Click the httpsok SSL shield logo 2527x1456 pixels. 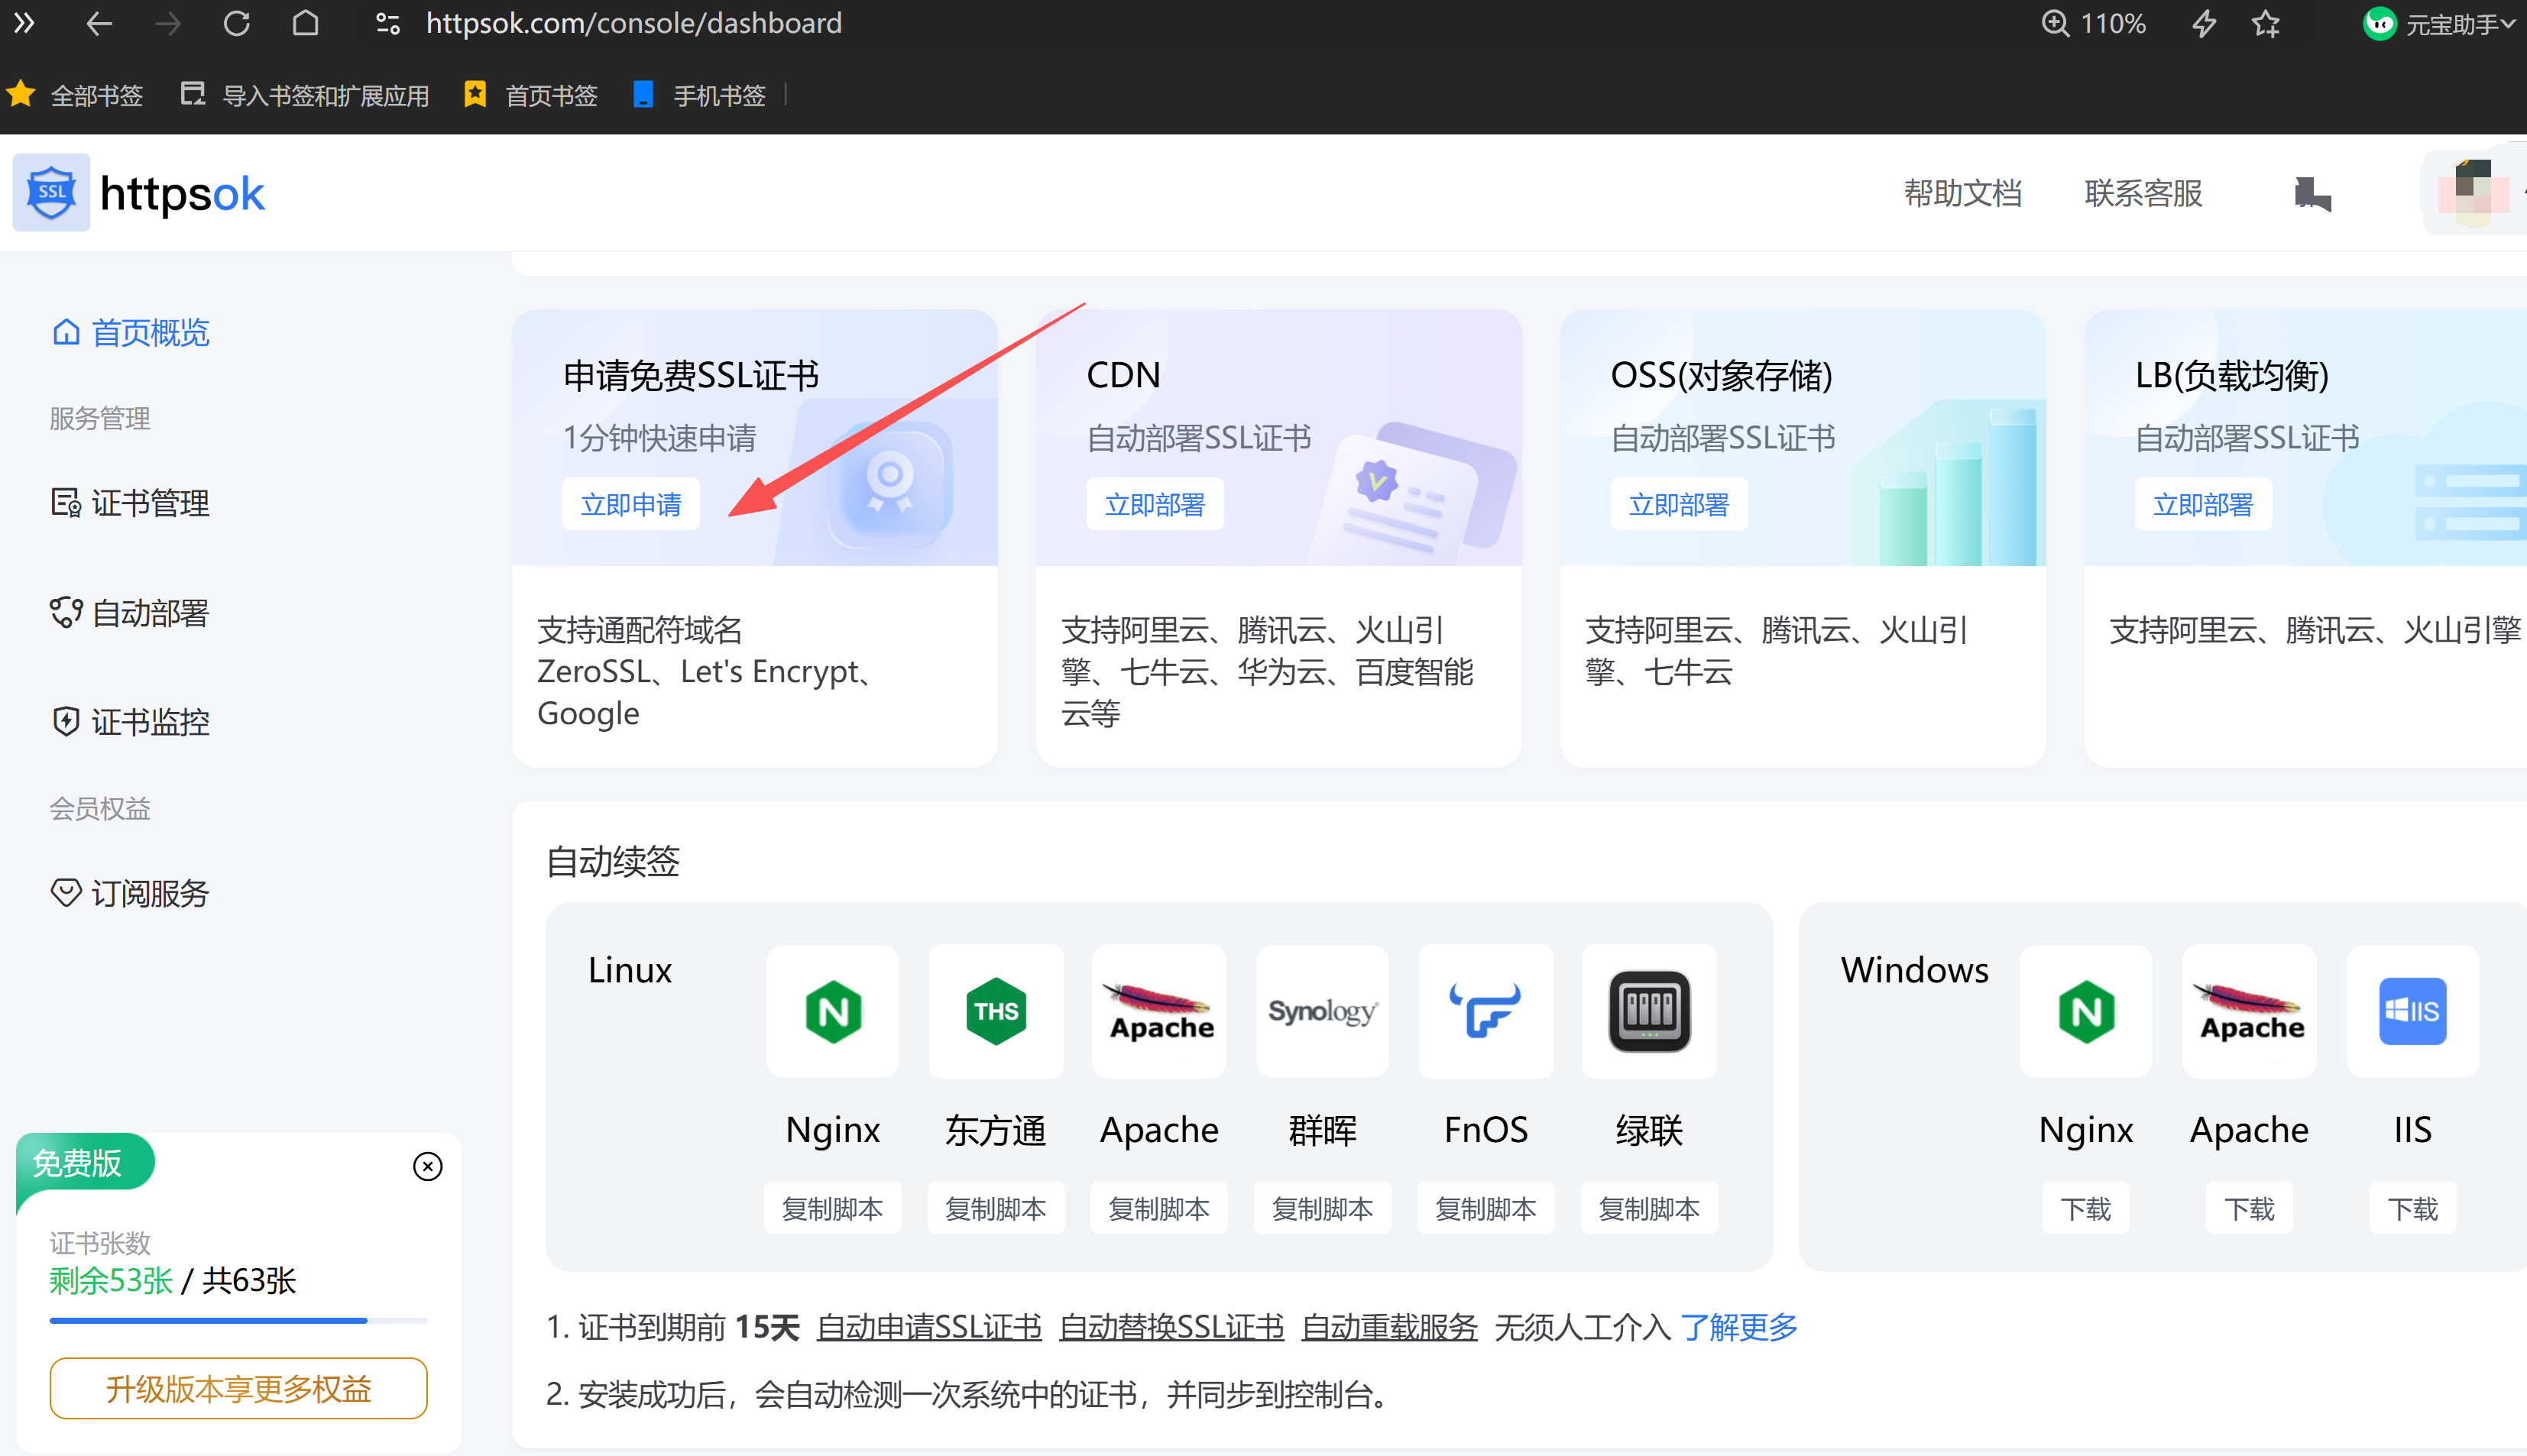[51, 192]
